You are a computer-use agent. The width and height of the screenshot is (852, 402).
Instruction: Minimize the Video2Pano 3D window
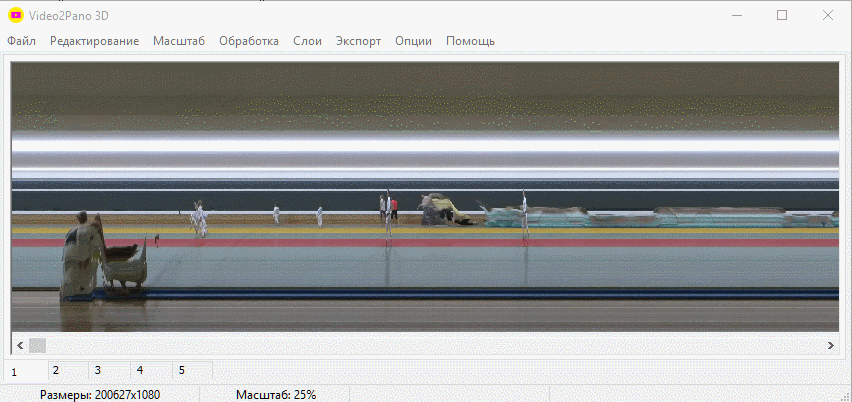(736, 15)
